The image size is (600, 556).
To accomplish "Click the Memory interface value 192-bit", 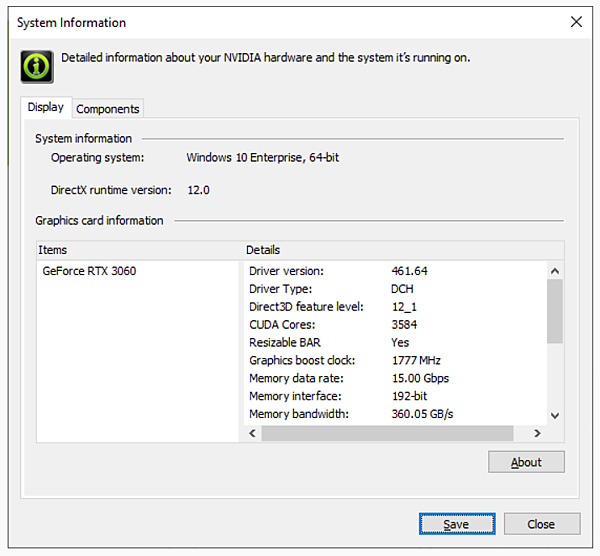I will [409, 396].
